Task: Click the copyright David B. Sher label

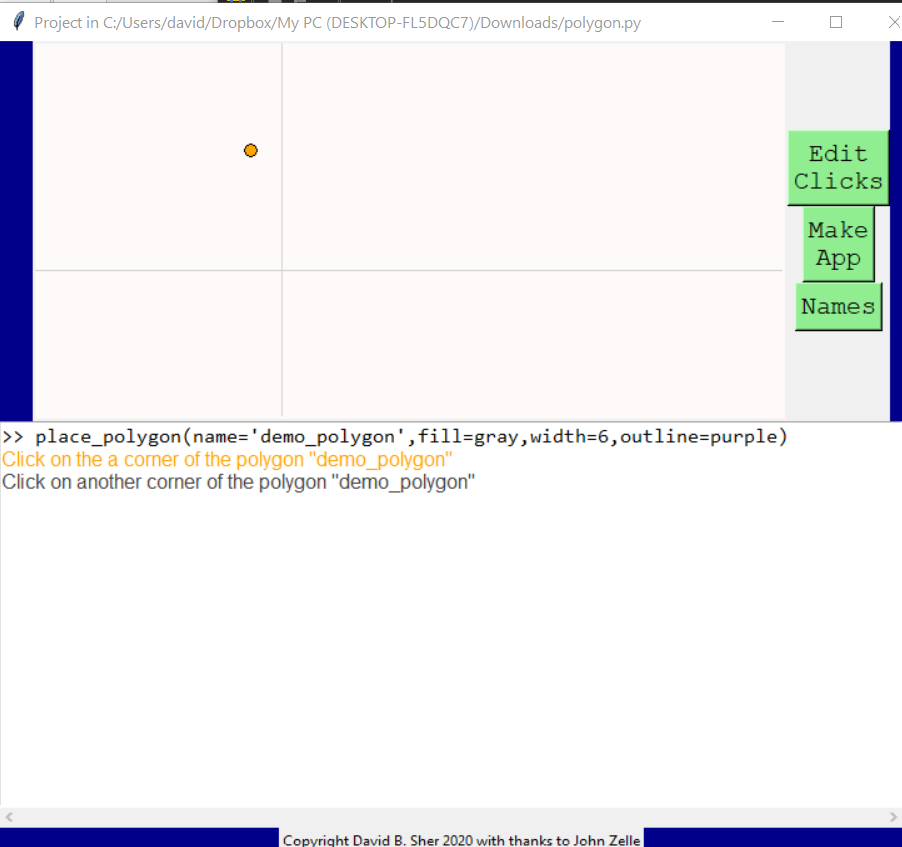Action: (461, 839)
